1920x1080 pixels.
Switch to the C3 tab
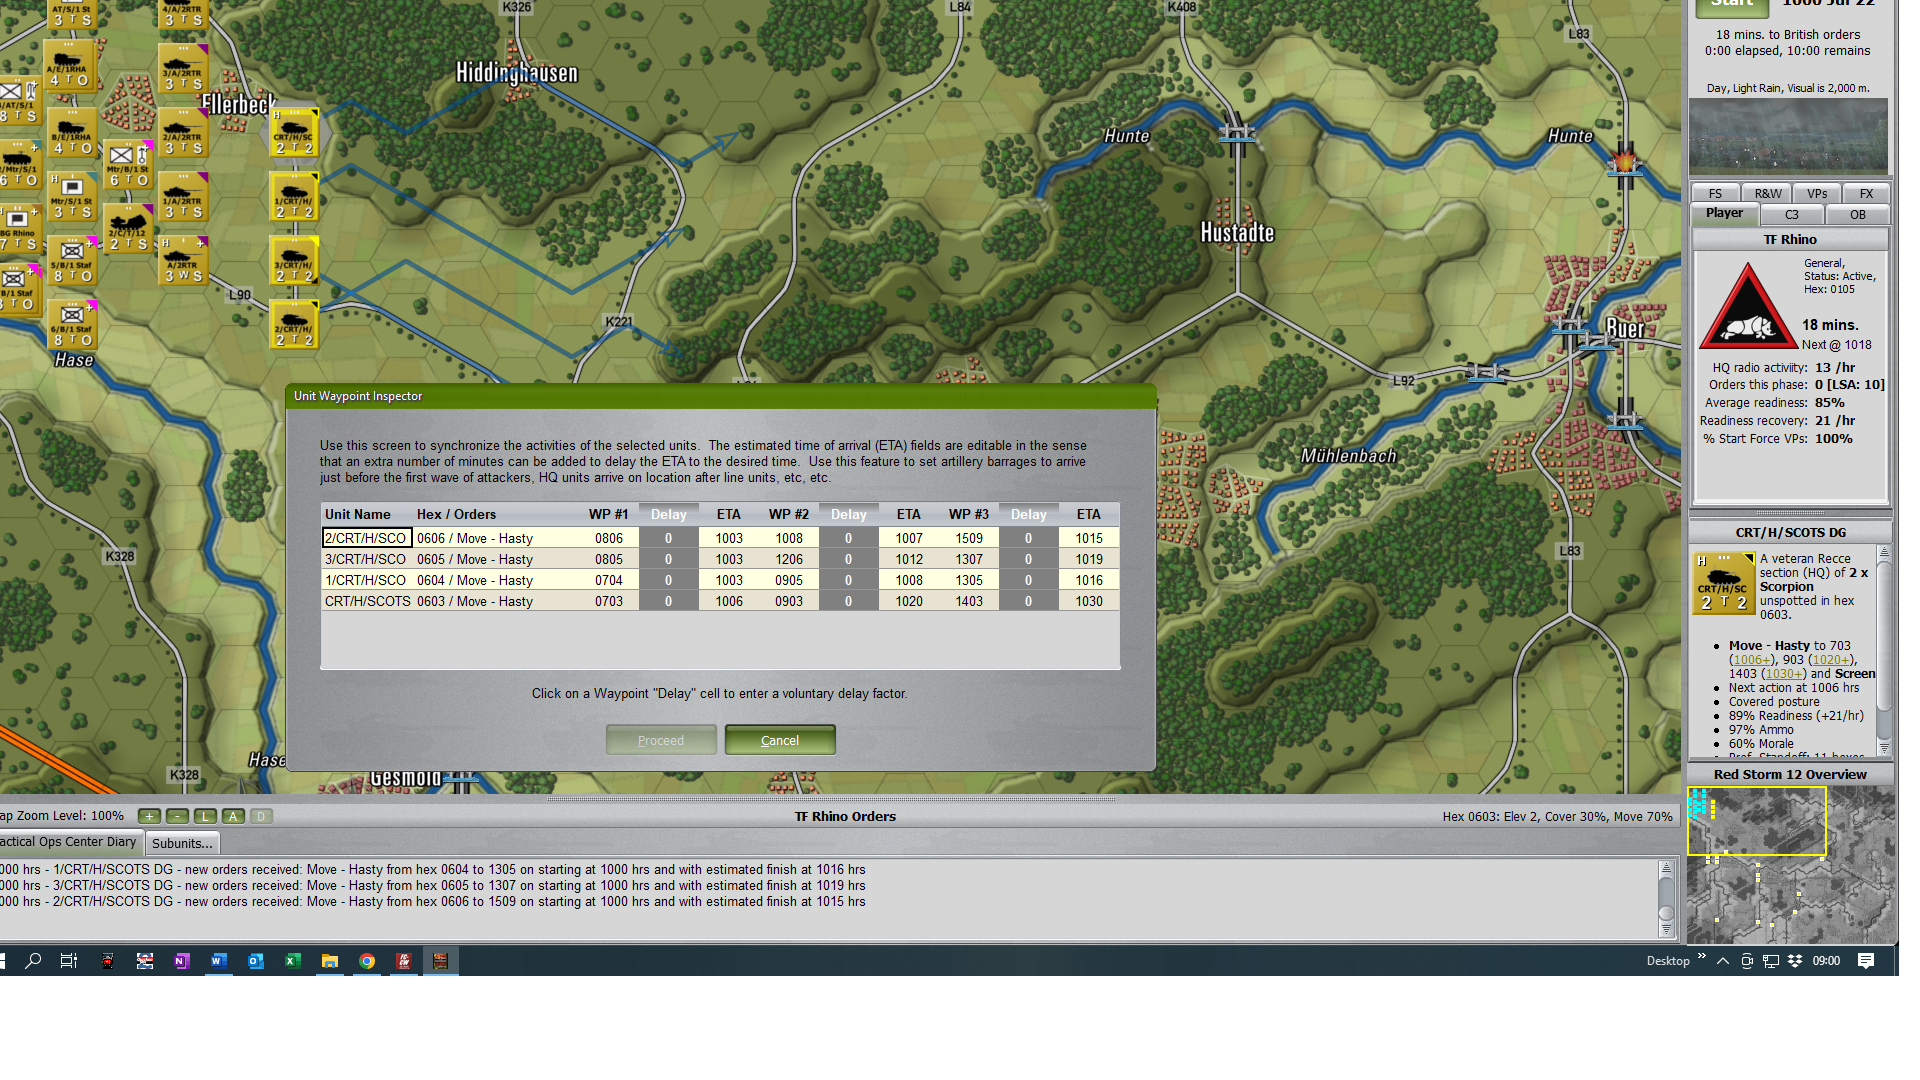[x=1791, y=215]
